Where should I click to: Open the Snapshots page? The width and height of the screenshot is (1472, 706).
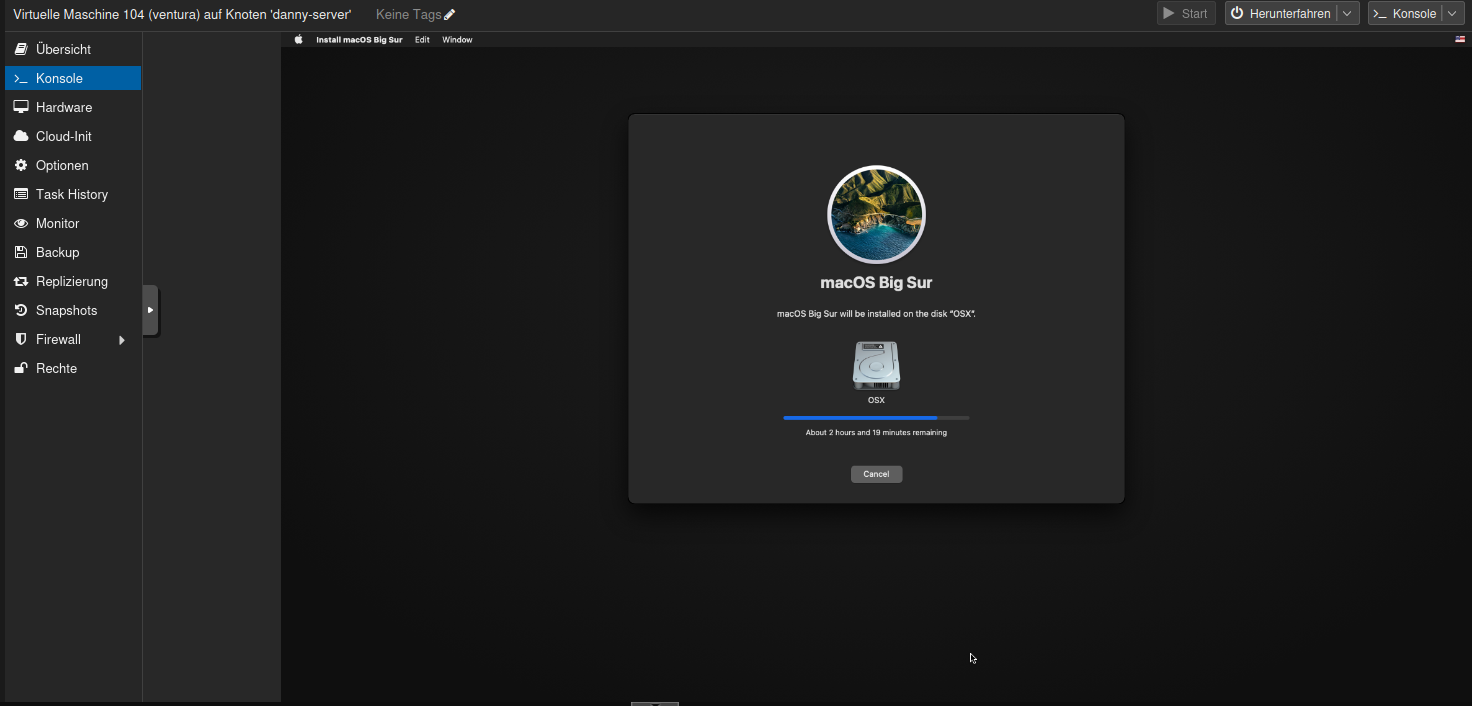(73, 310)
